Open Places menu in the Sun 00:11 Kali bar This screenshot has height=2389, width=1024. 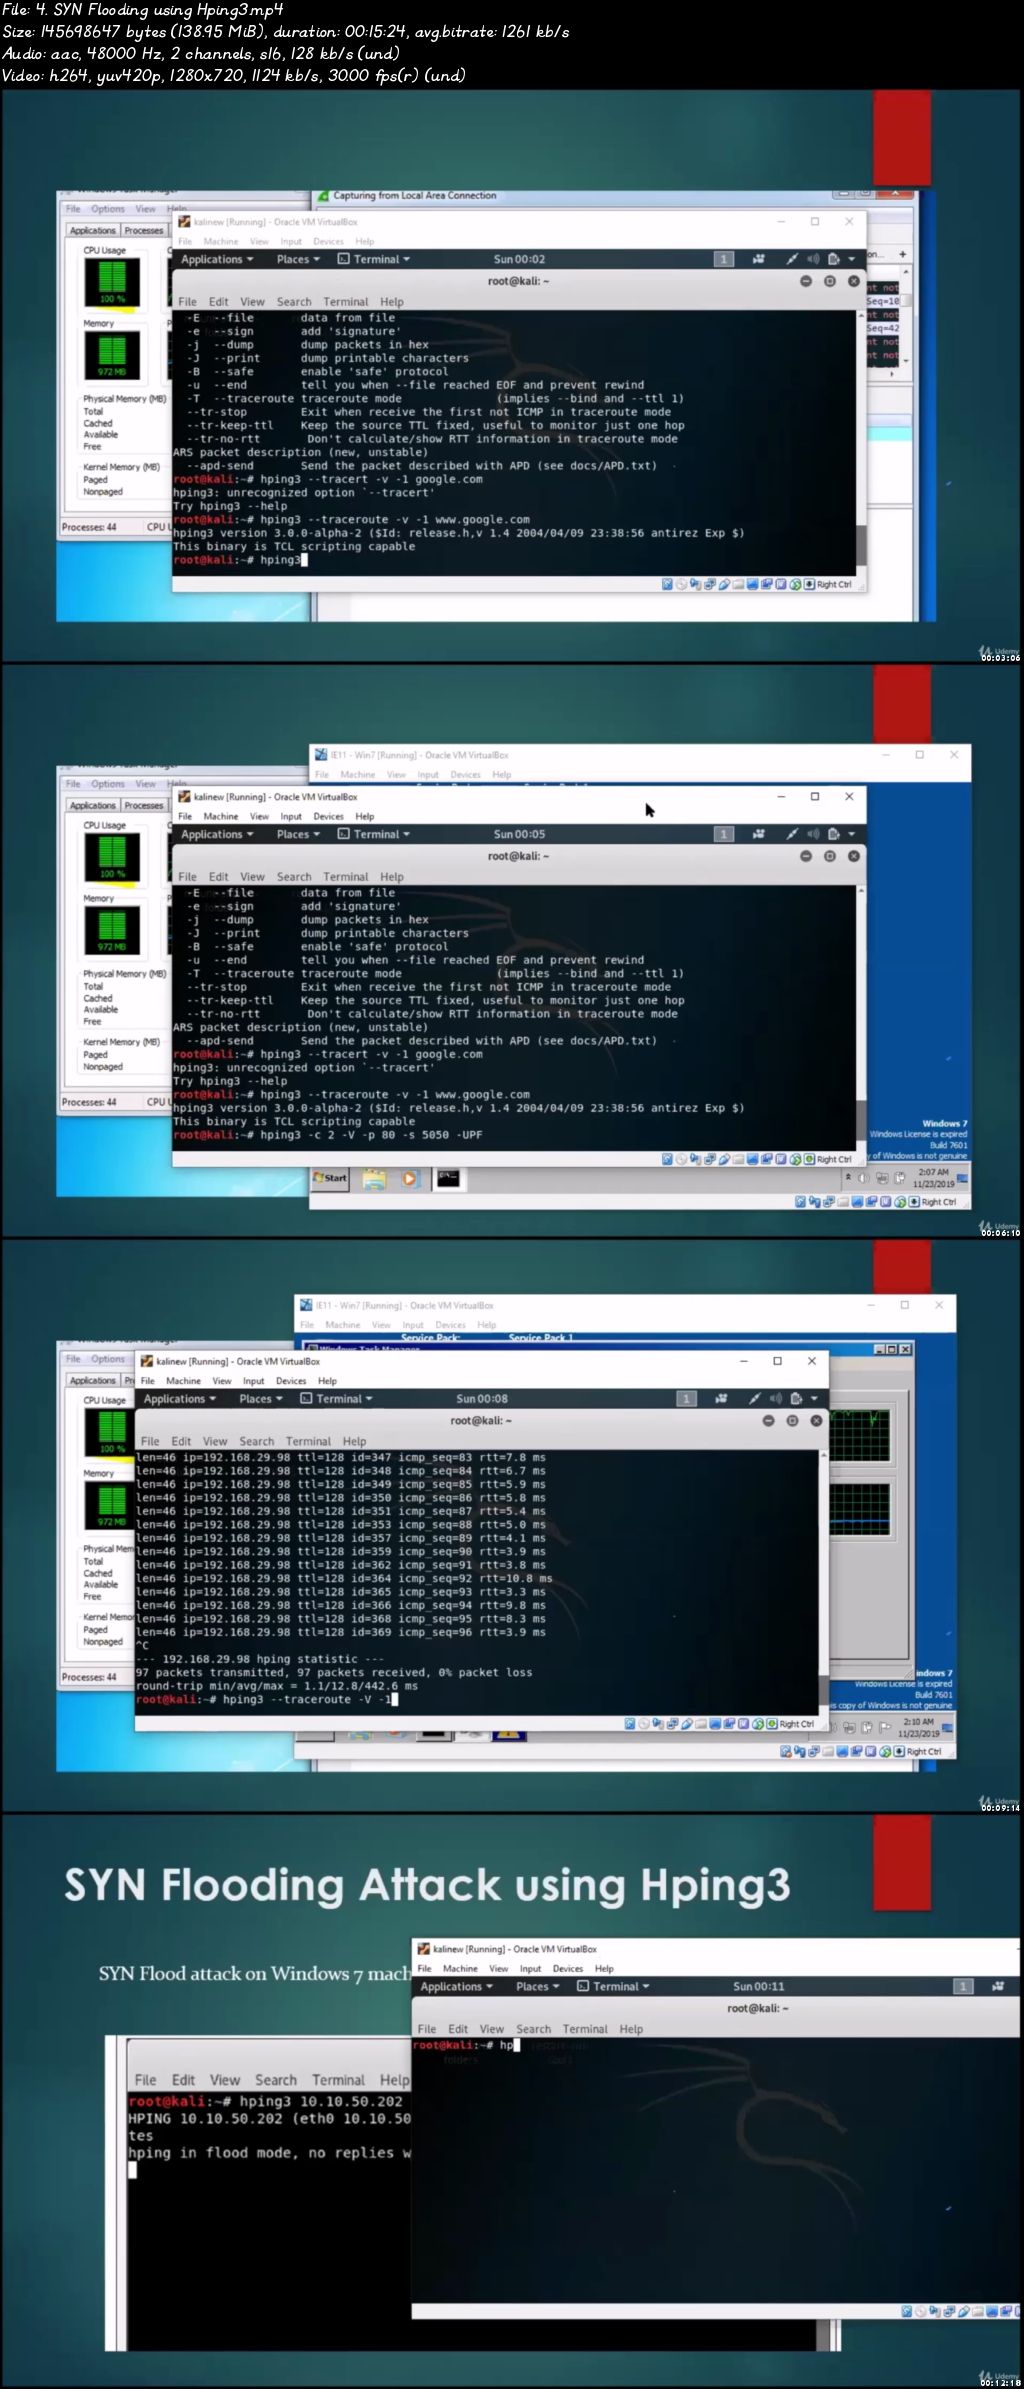(x=538, y=1986)
